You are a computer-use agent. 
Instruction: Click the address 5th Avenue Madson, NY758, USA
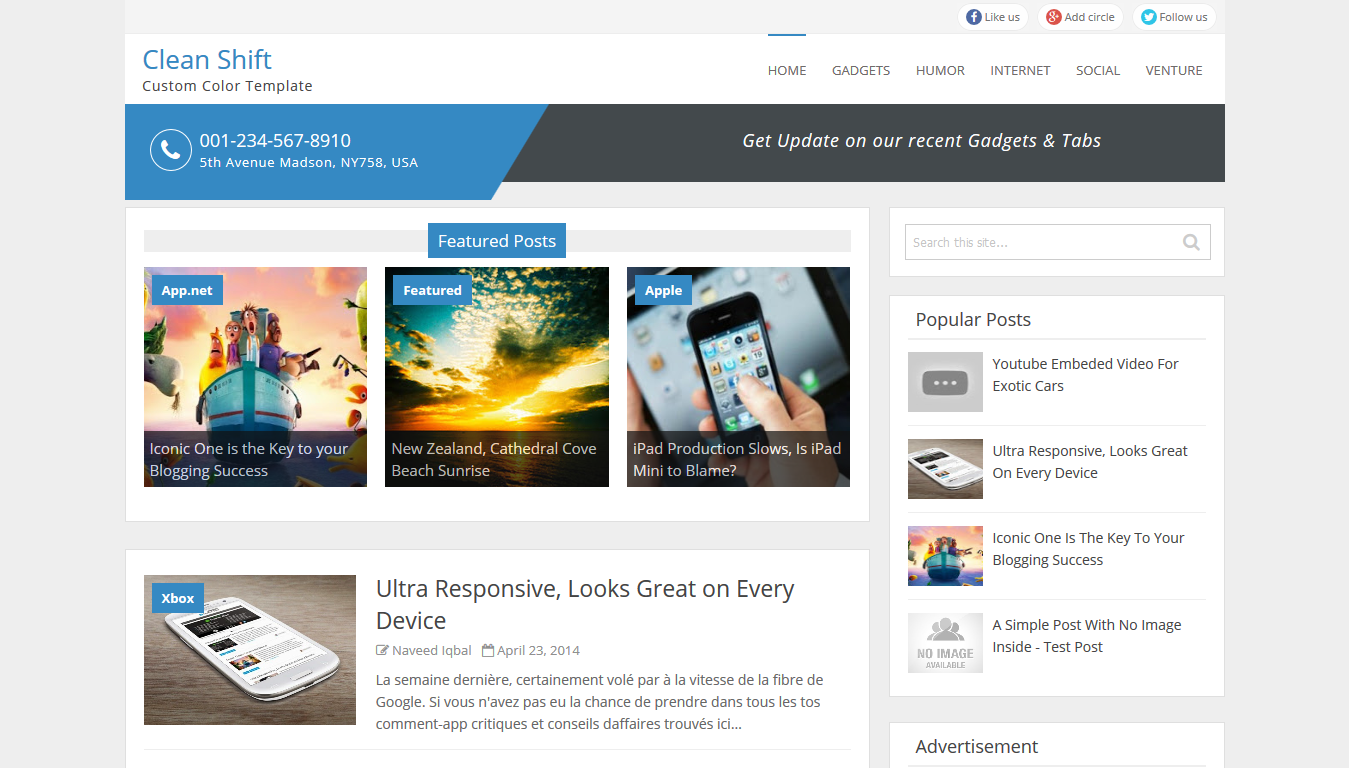click(308, 162)
